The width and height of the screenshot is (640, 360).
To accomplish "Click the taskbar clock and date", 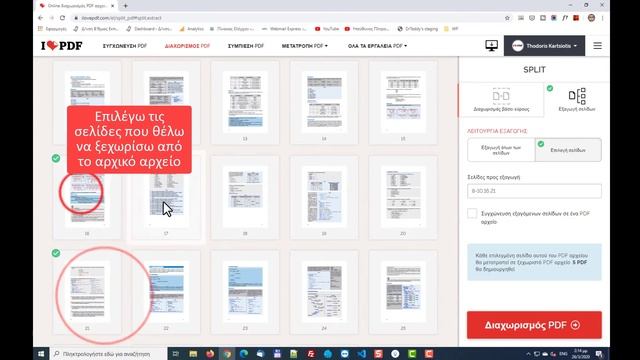I will click(580, 354).
